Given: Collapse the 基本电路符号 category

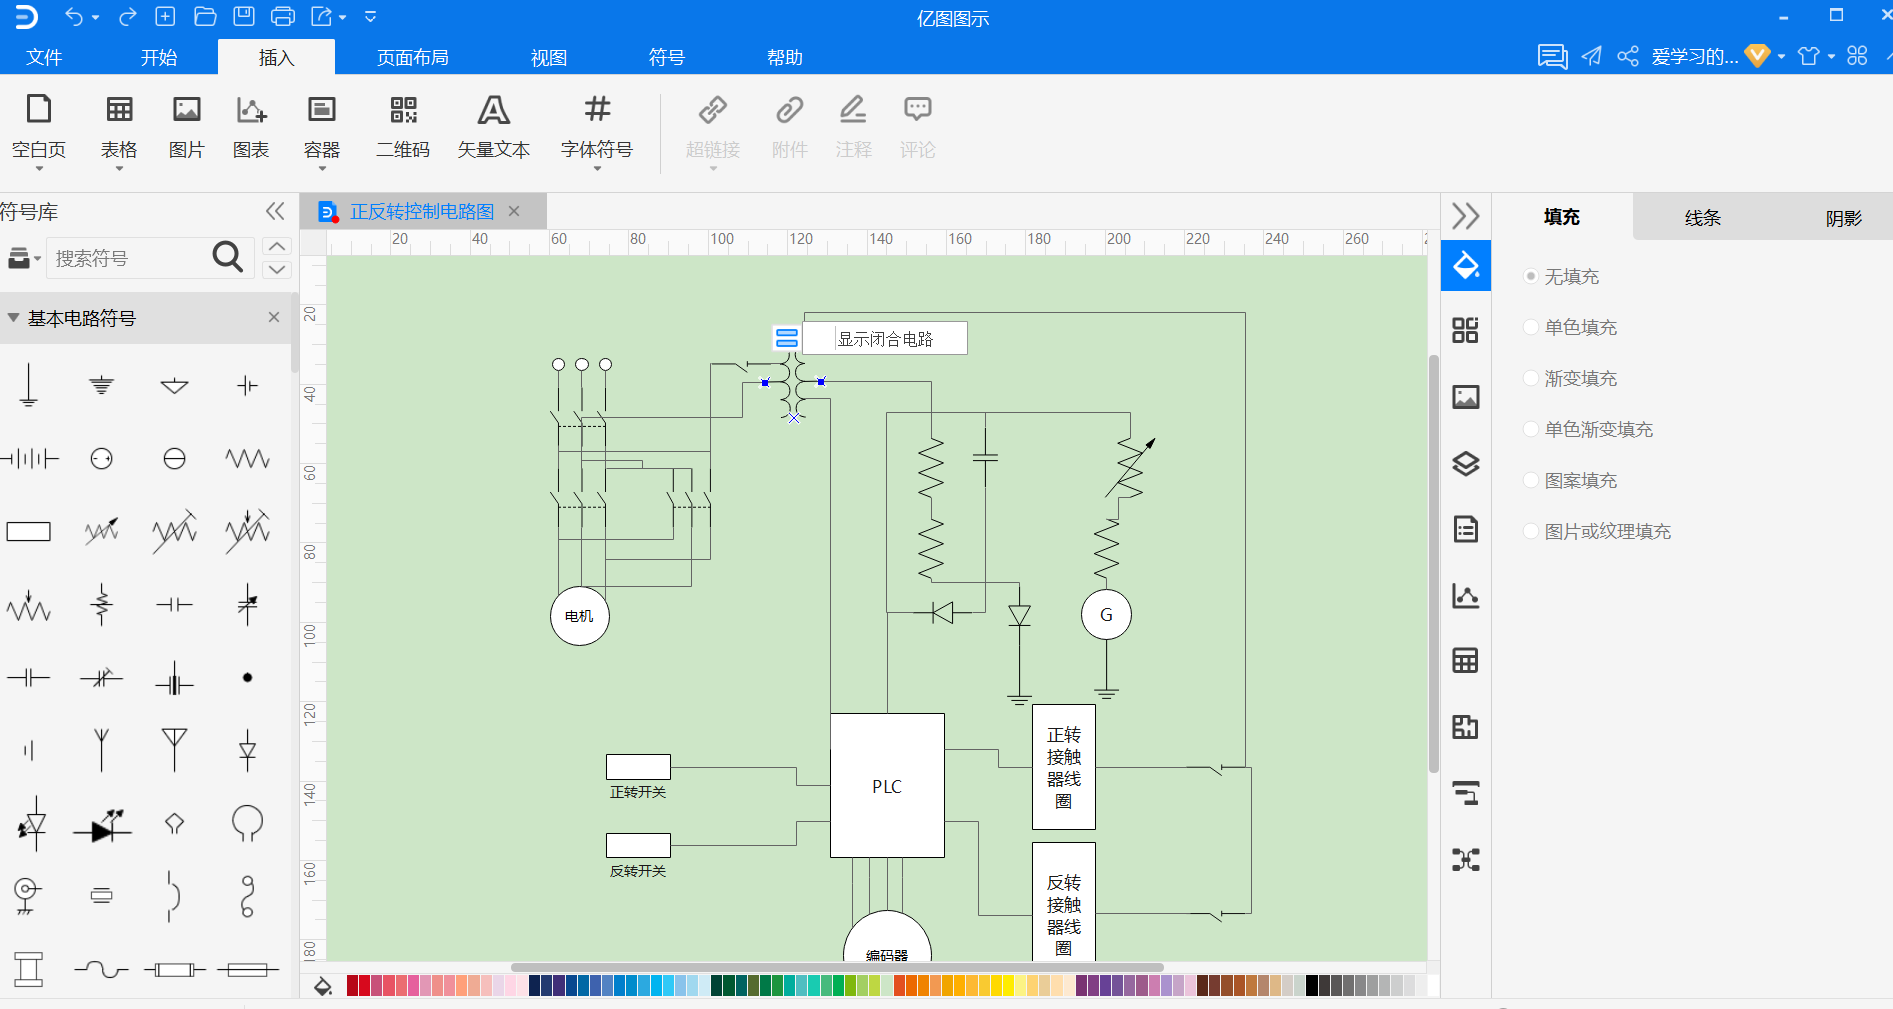Looking at the screenshot, I should (14, 317).
